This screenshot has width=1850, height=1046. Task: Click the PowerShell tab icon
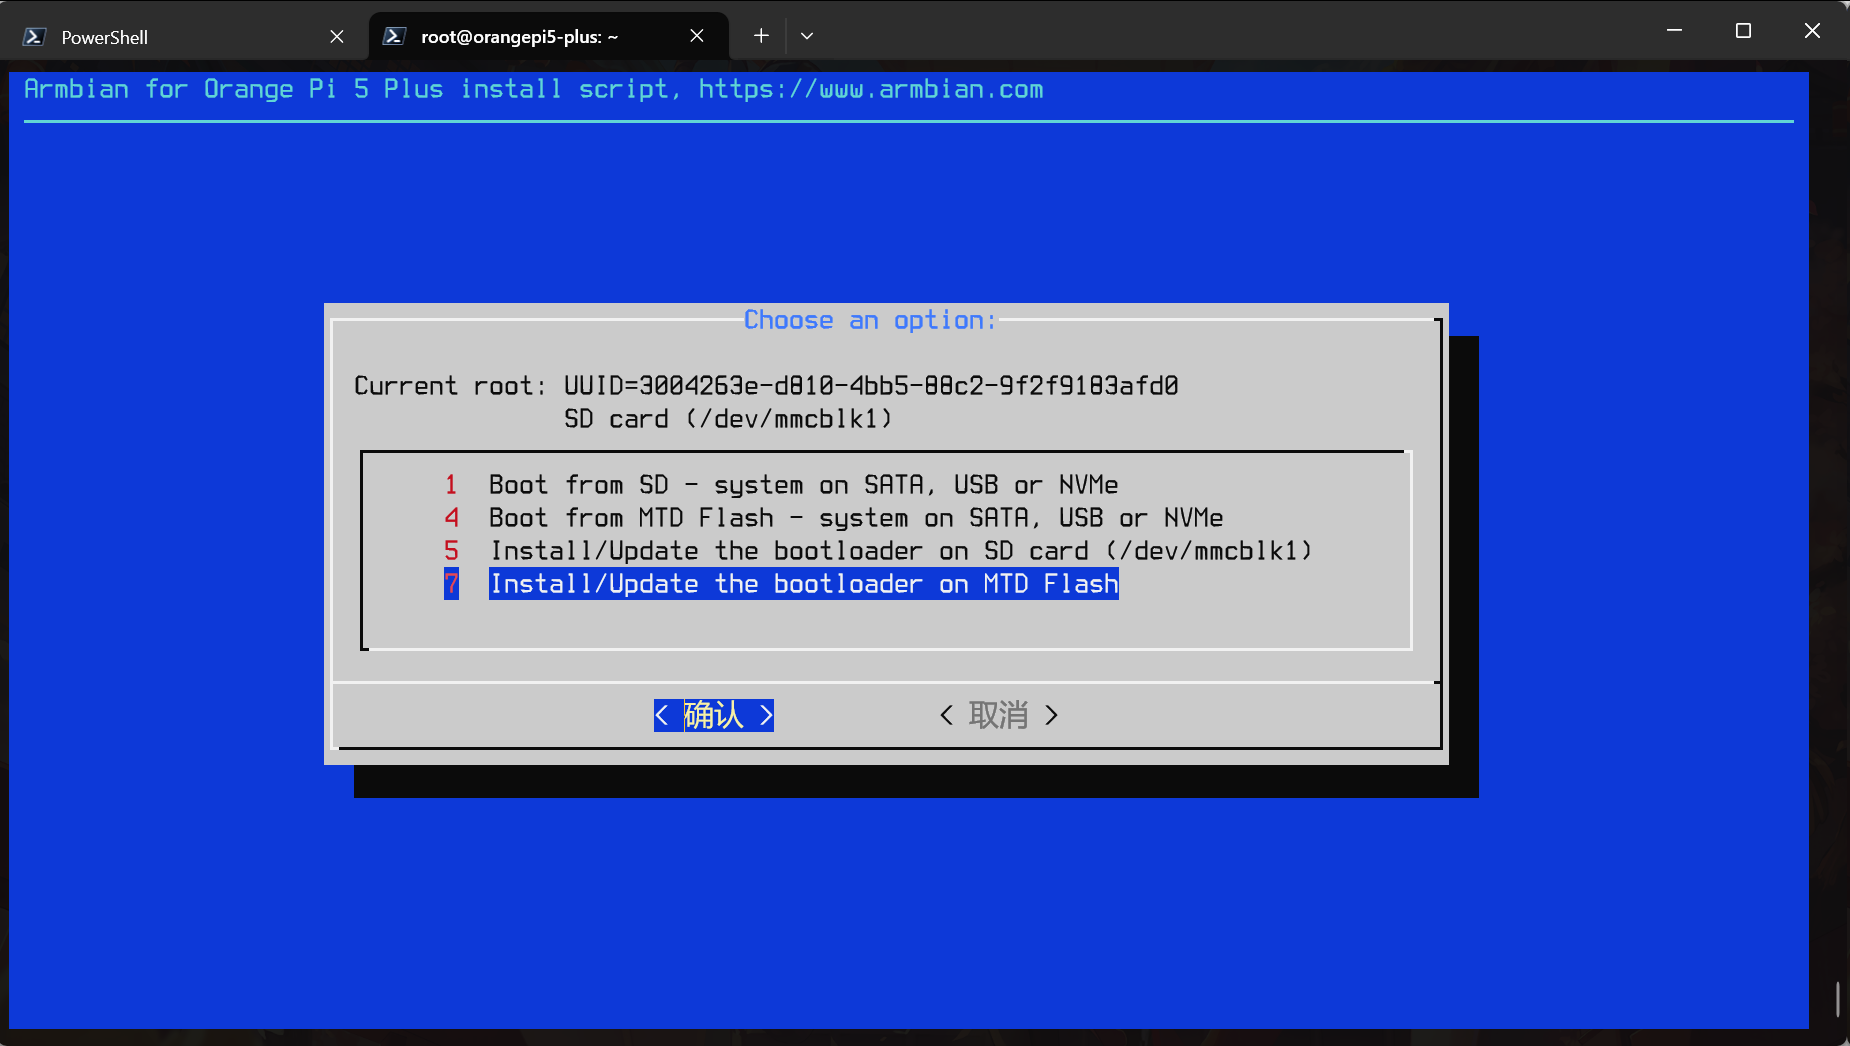pyautogui.click(x=34, y=37)
